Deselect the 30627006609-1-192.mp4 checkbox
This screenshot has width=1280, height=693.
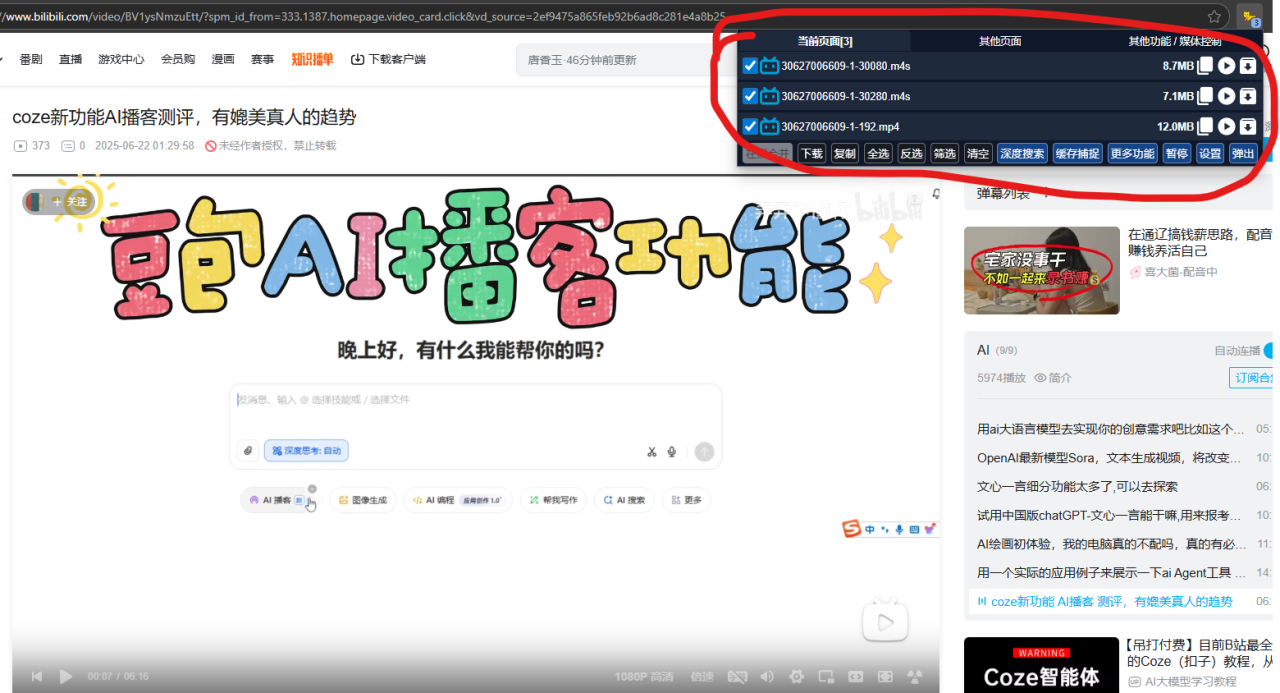pyautogui.click(x=751, y=126)
